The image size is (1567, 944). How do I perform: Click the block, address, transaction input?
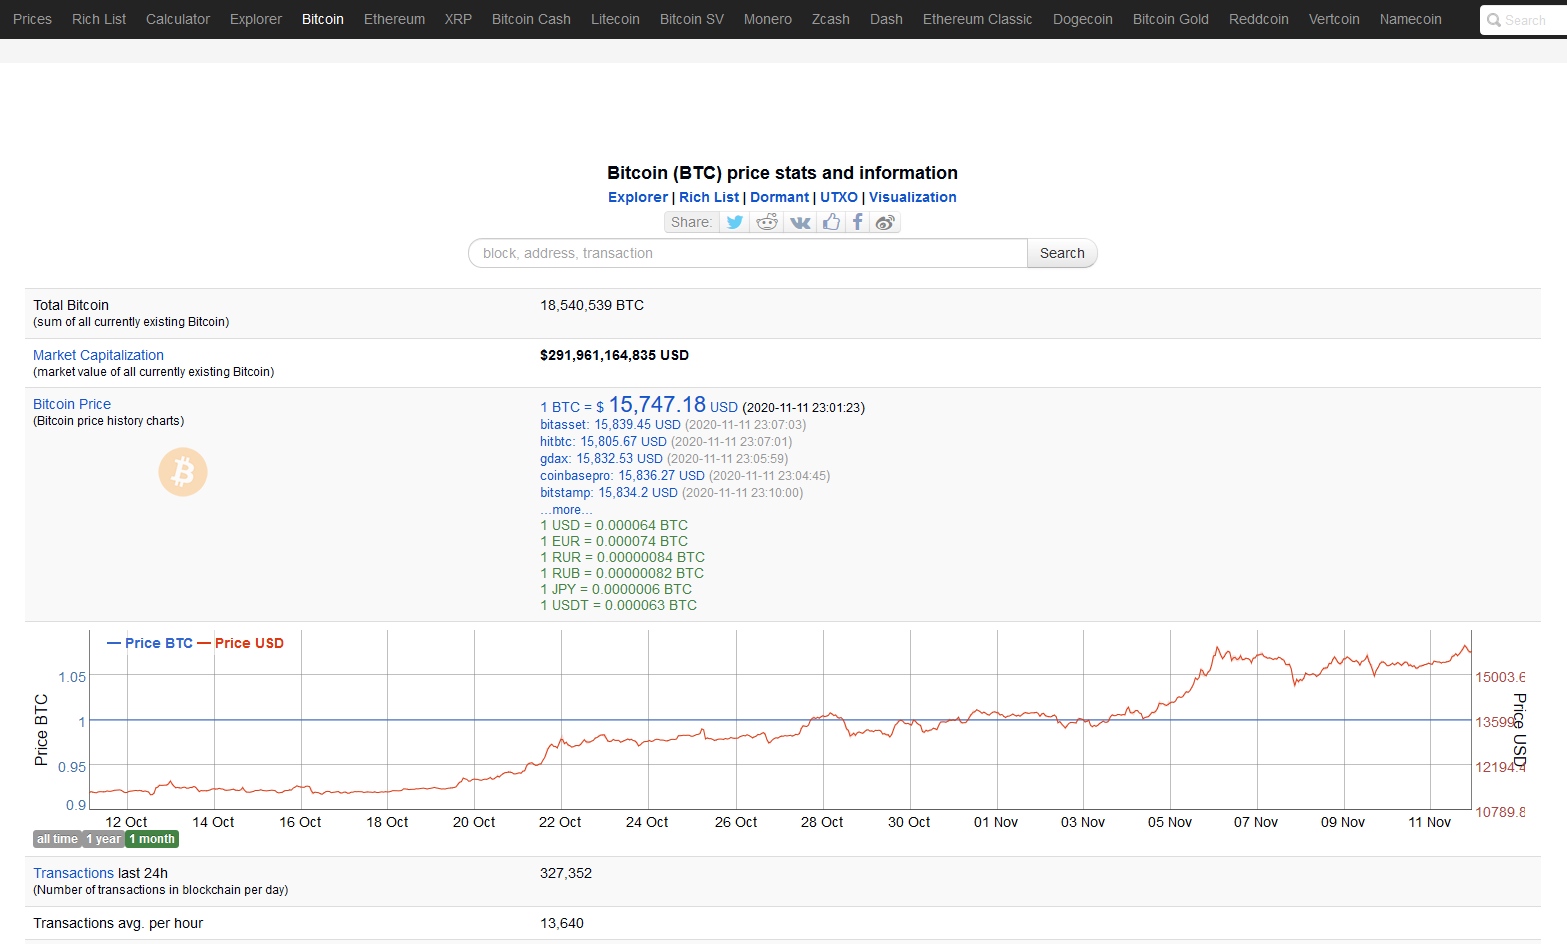coord(748,253)
